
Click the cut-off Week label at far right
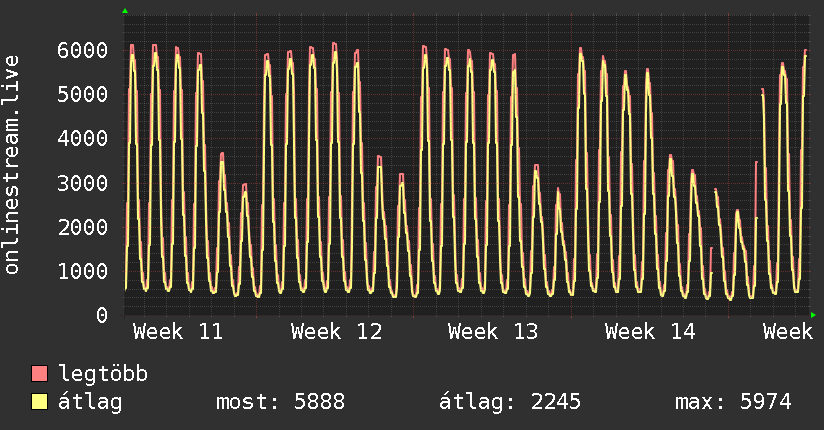coord(788,332)
